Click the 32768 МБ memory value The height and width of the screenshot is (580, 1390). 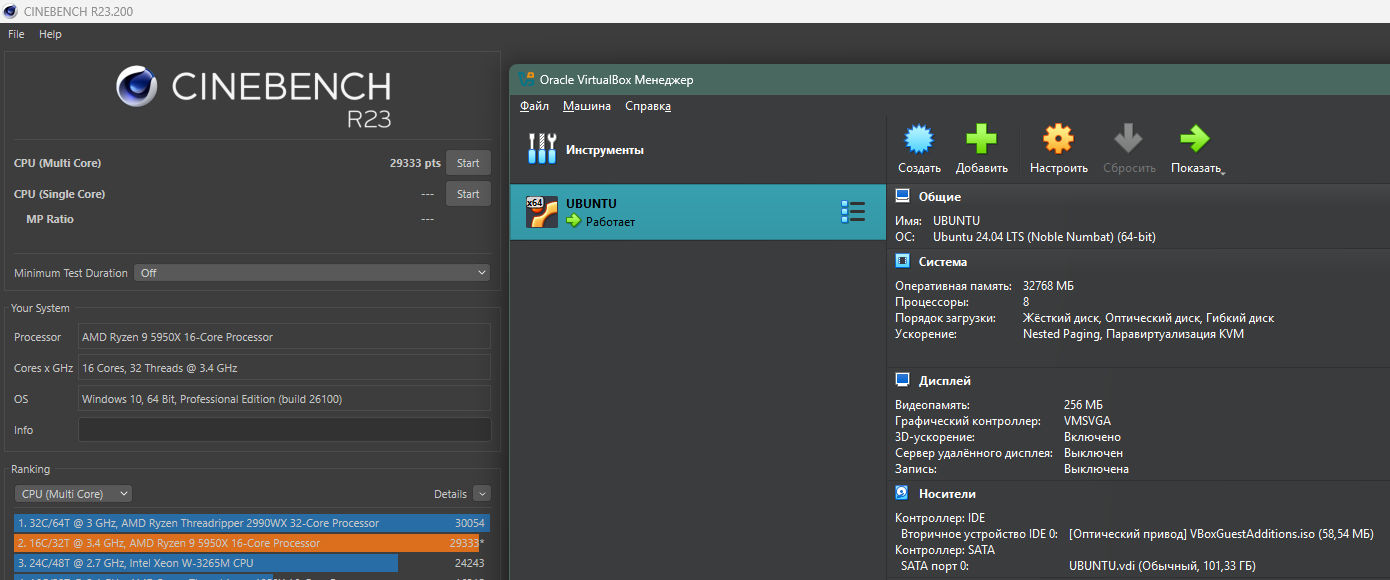point(1048,286)
